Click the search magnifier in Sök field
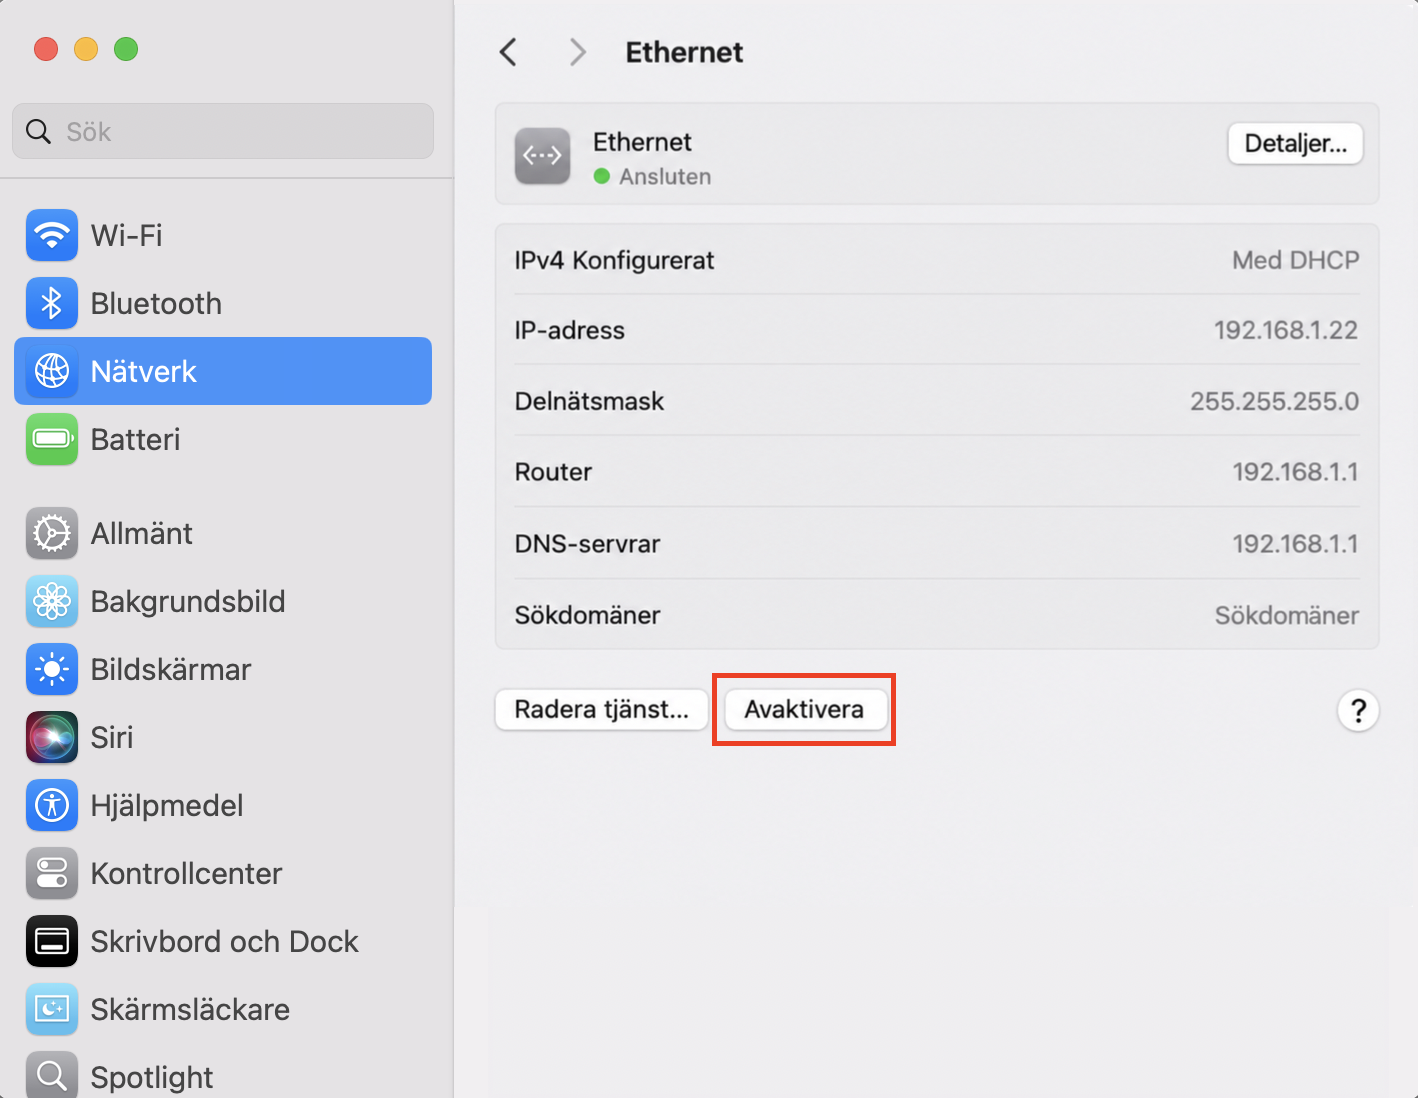This screenshot has width=1418, height=1098. tap(38, 131)
